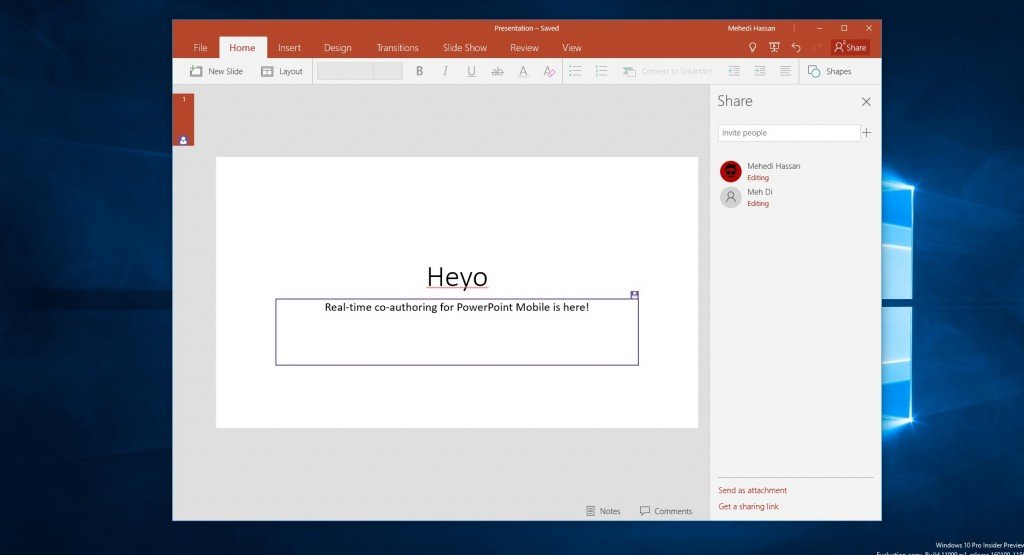Select slide 1 thumbnail
Viewport: 1024px width, 555px height.
tap(184, 119)
